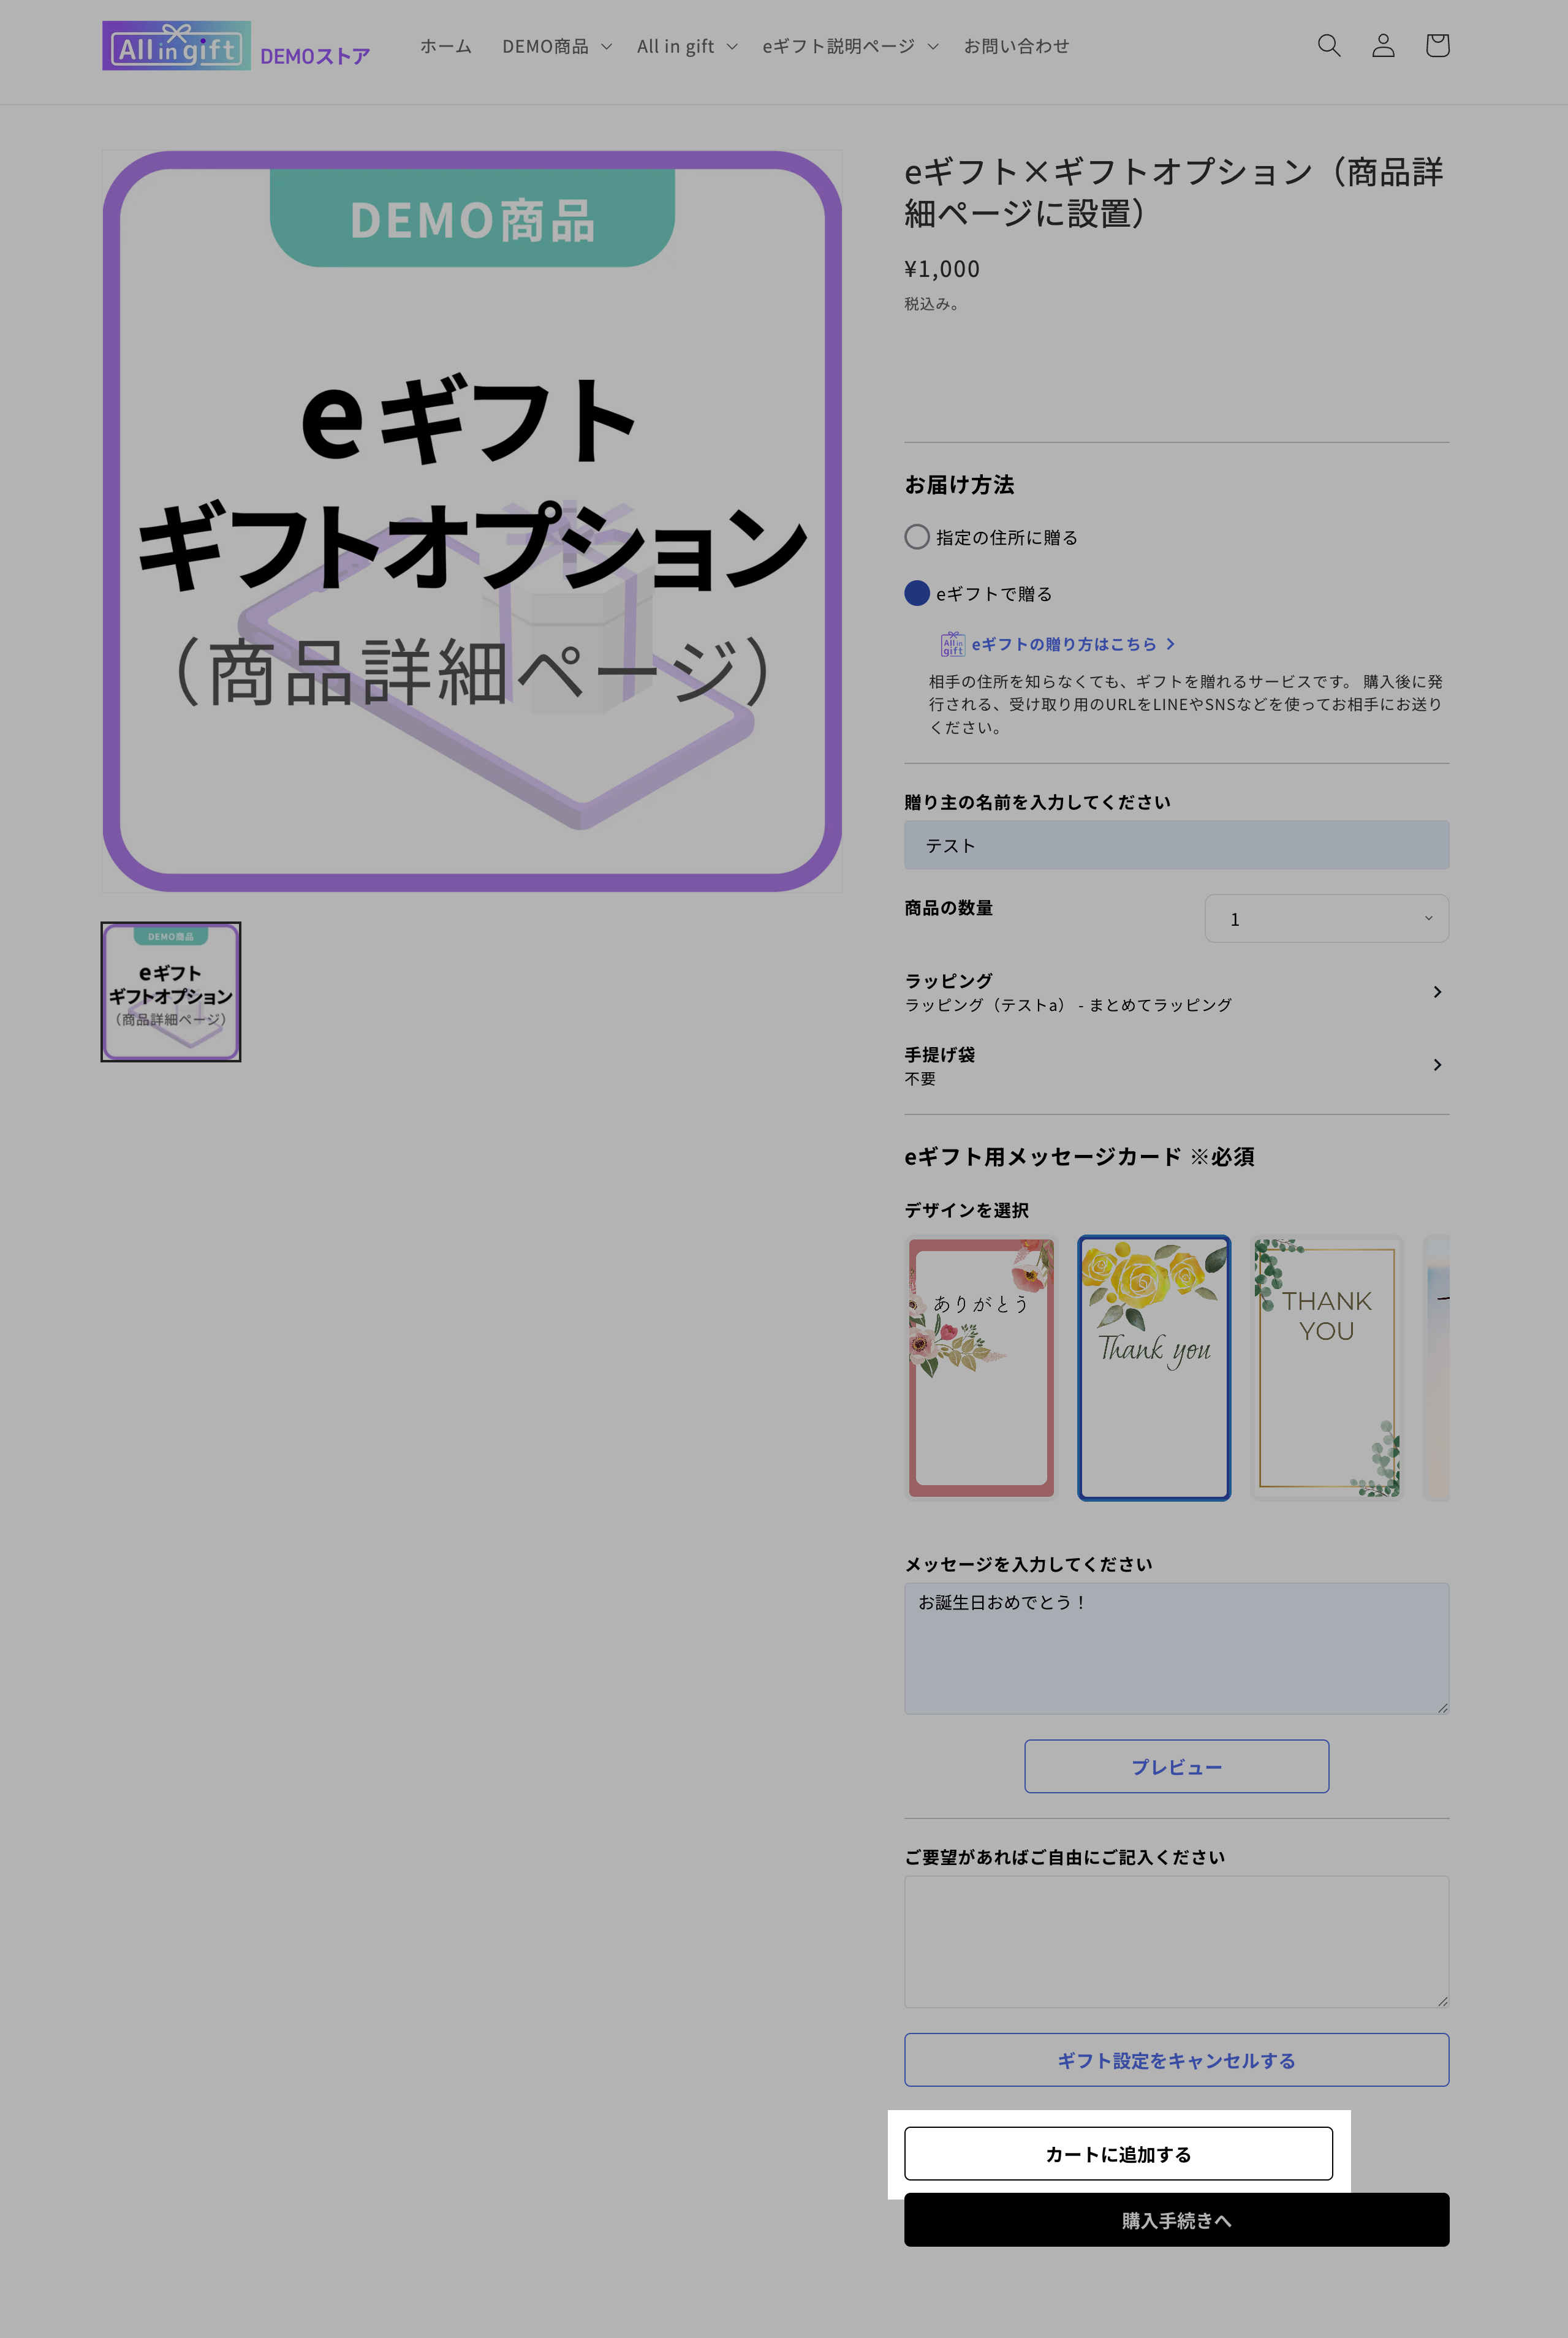Click the small gift icon beside eギフトの贈り方
The width and height of the screenshot is (1568, 2338).
(x=952, y=644)
